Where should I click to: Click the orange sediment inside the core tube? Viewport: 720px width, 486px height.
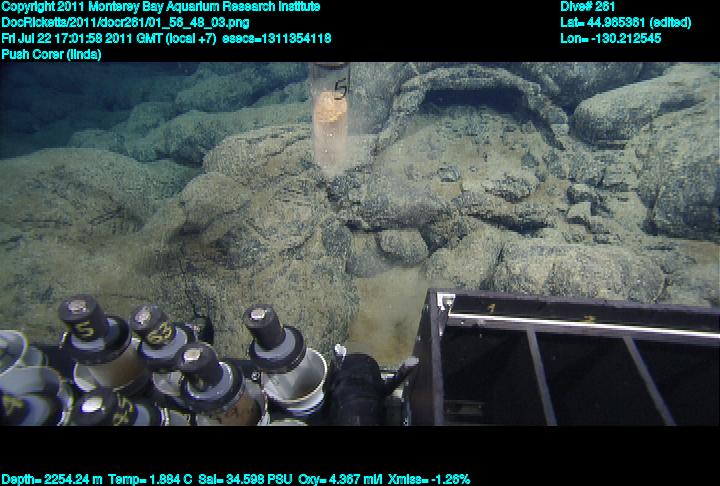[330, 125]
